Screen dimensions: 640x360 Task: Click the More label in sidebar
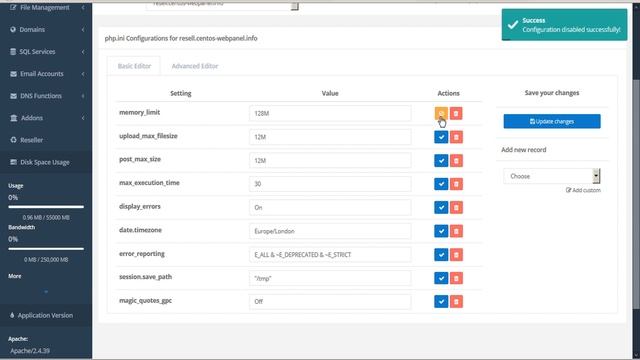tap(15, 276)
